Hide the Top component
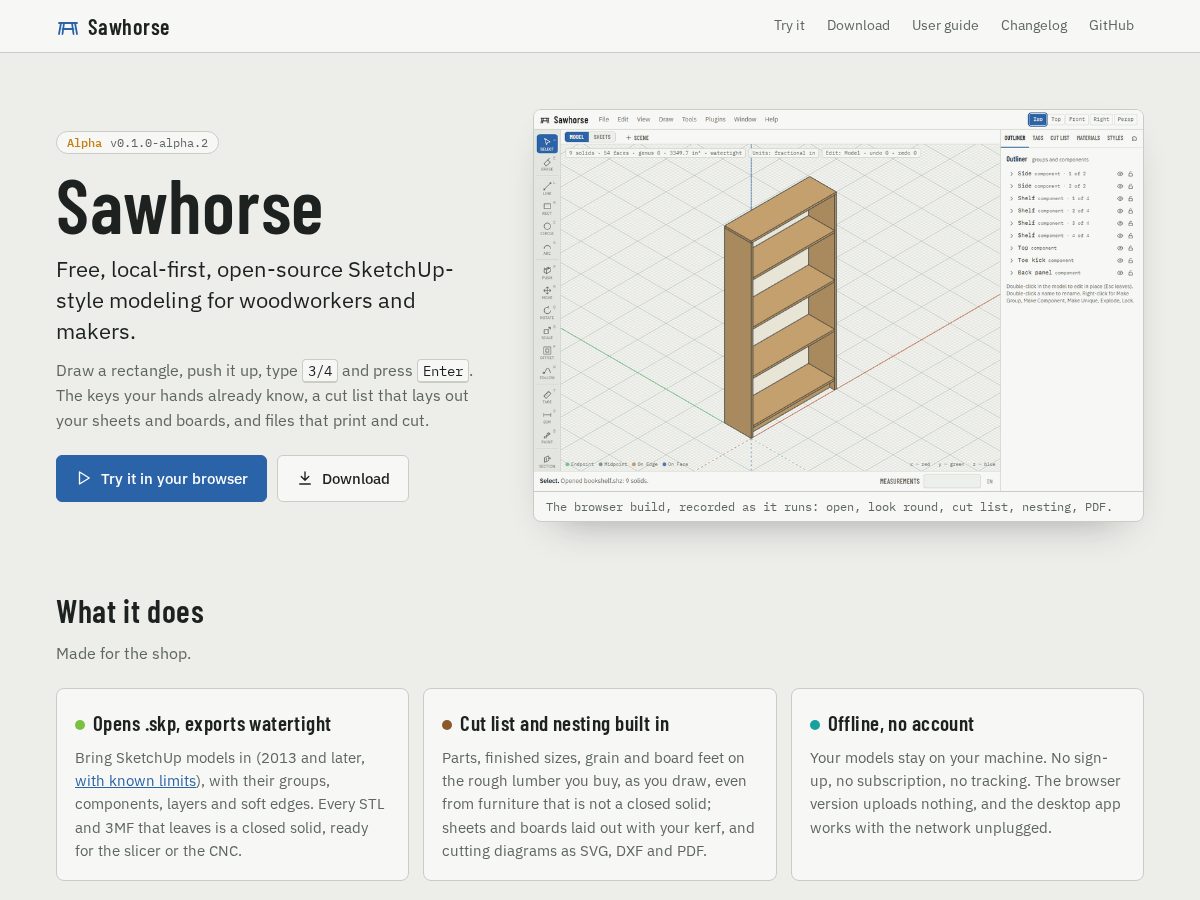1200x900 pixels. tap(1120, 248)
